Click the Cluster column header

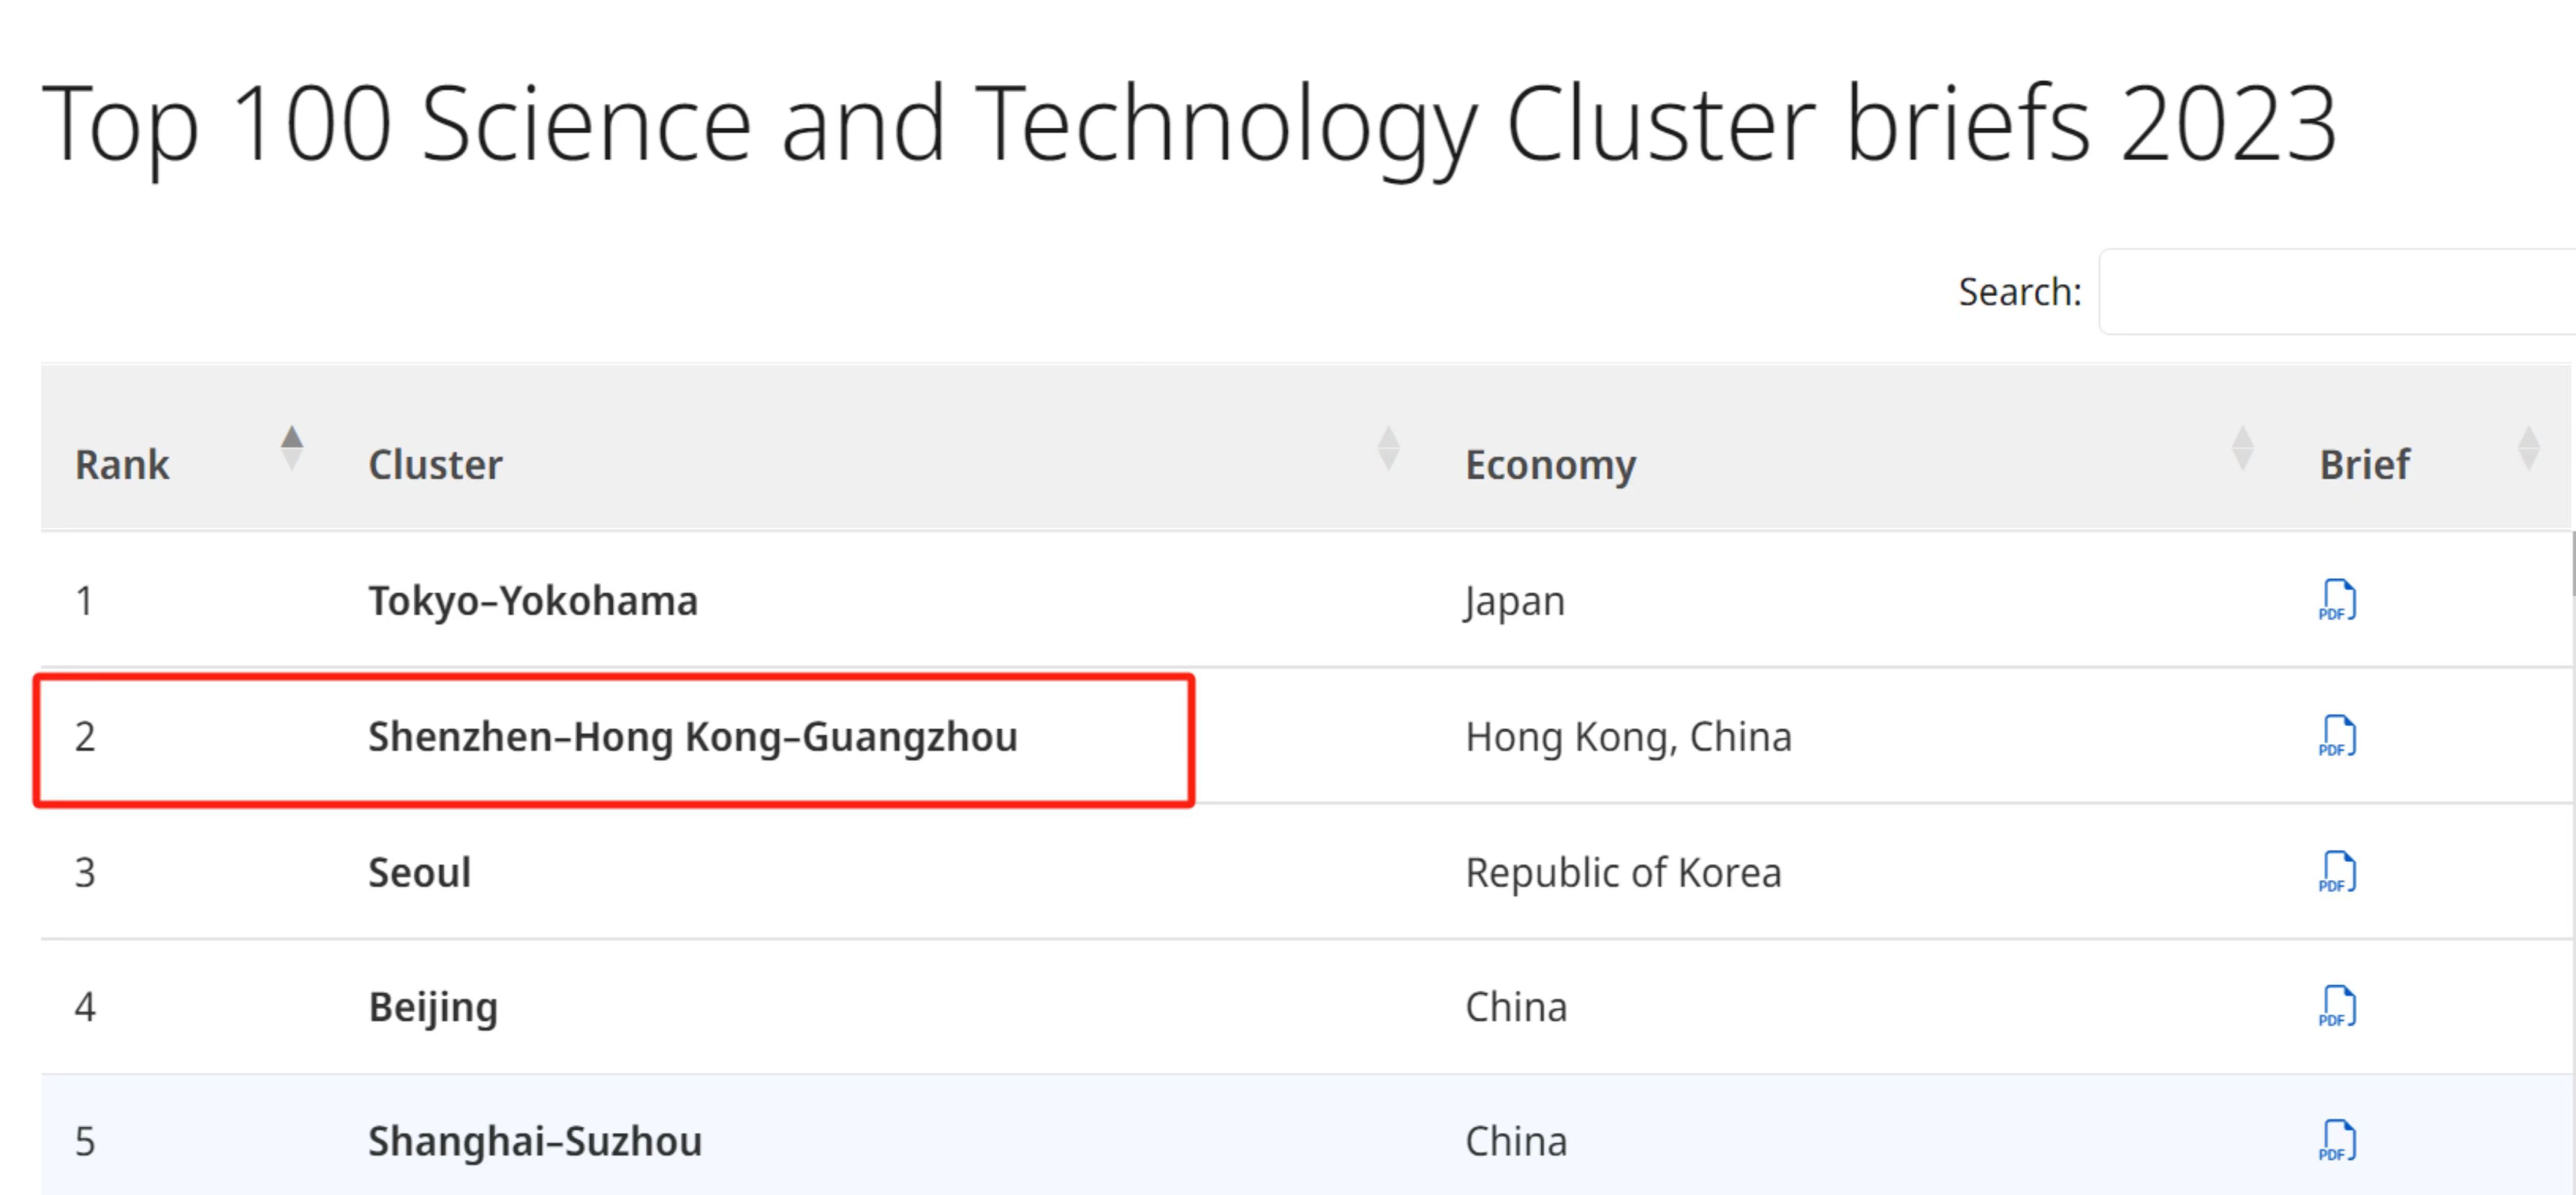coord(435,465)
